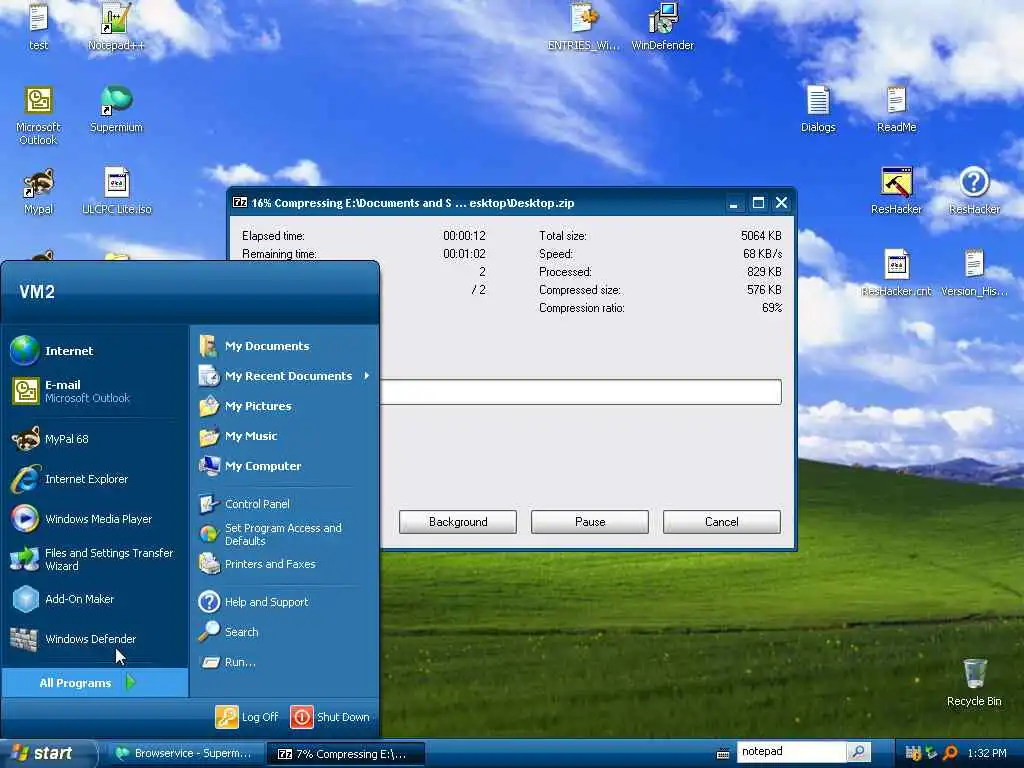
Task: Open the on-screen keyboard taskbar icon
Action: pyautogui.click(x=722, y=754)
